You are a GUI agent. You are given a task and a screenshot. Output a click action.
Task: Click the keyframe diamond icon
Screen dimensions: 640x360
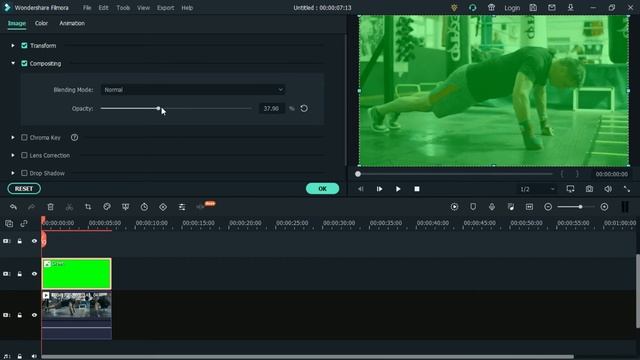tap(163, 207)
